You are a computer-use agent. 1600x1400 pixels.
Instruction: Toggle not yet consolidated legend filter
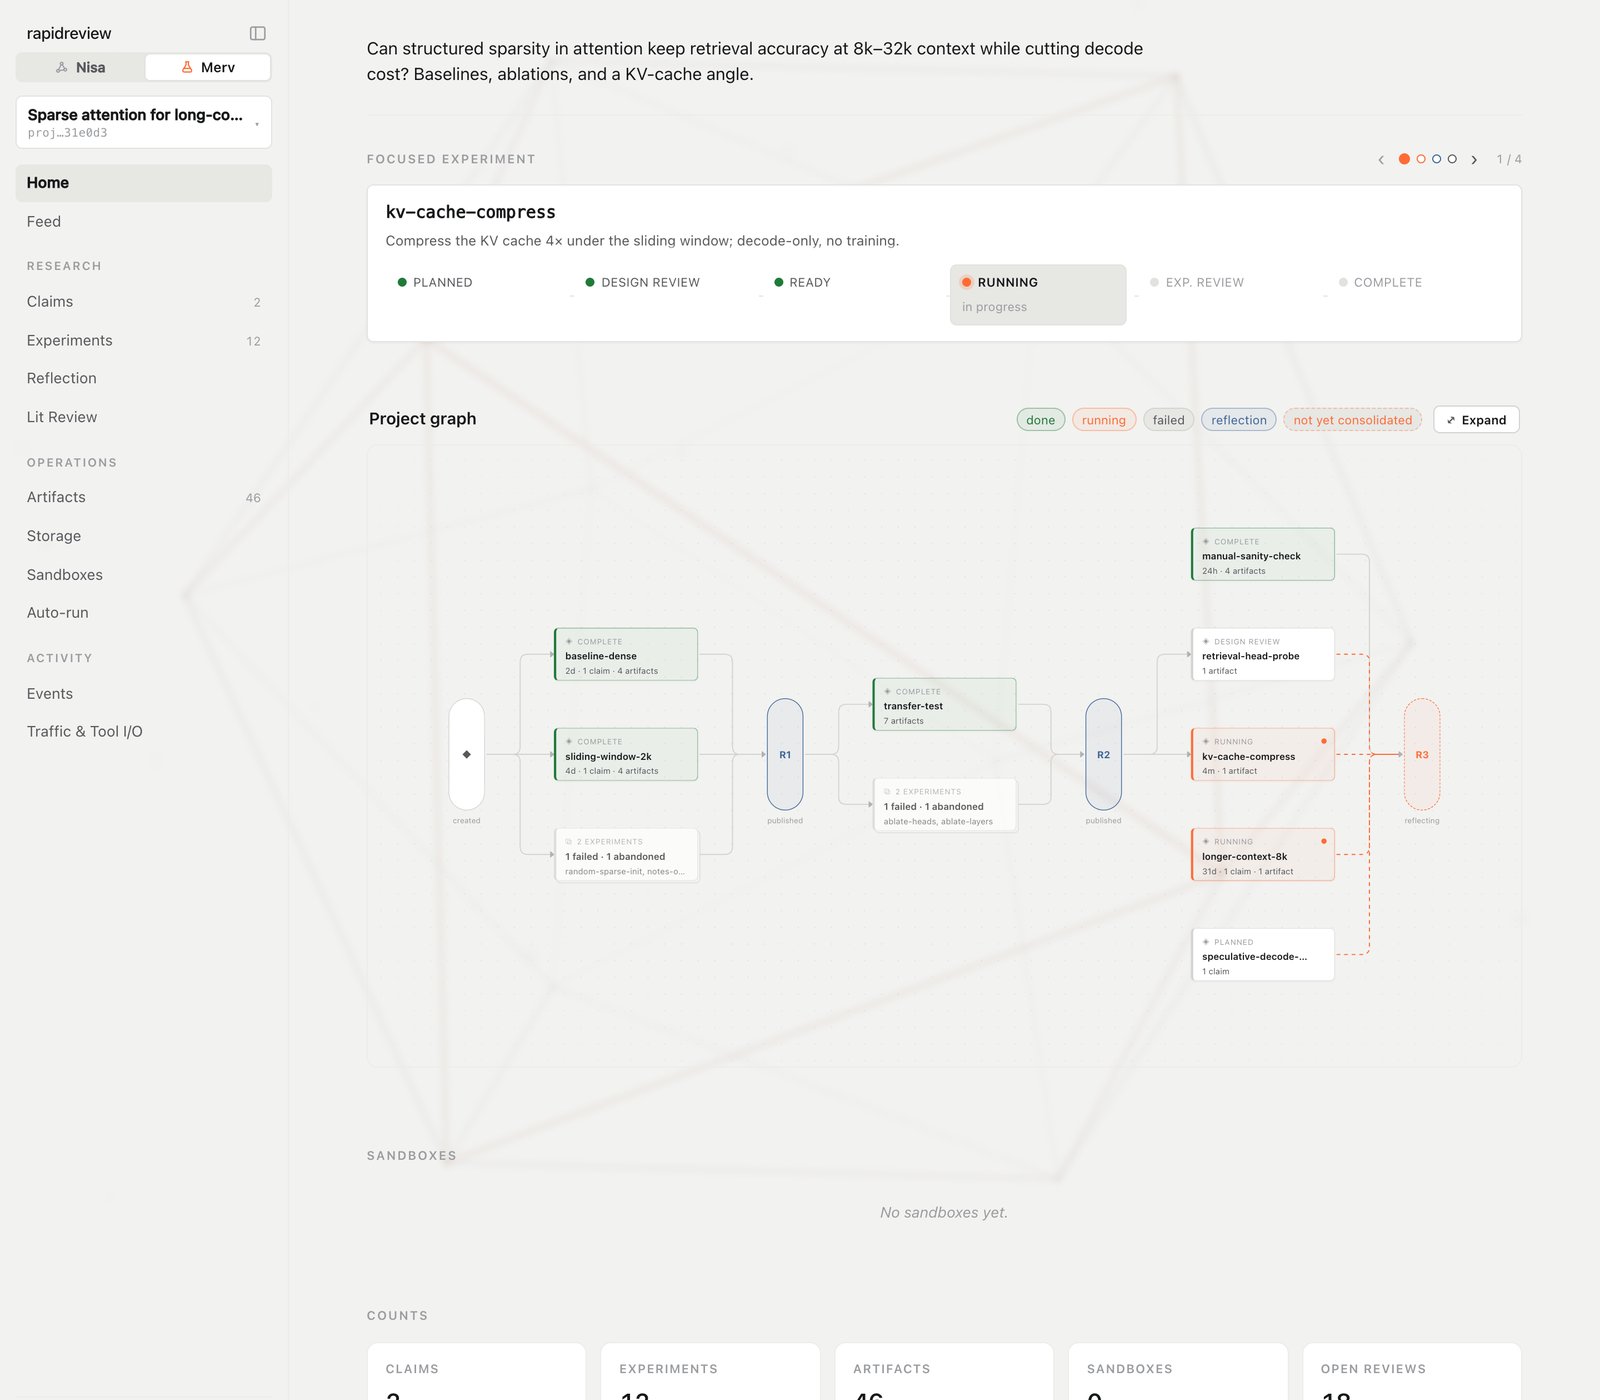pyautogui.click(x=1353, y=420)
